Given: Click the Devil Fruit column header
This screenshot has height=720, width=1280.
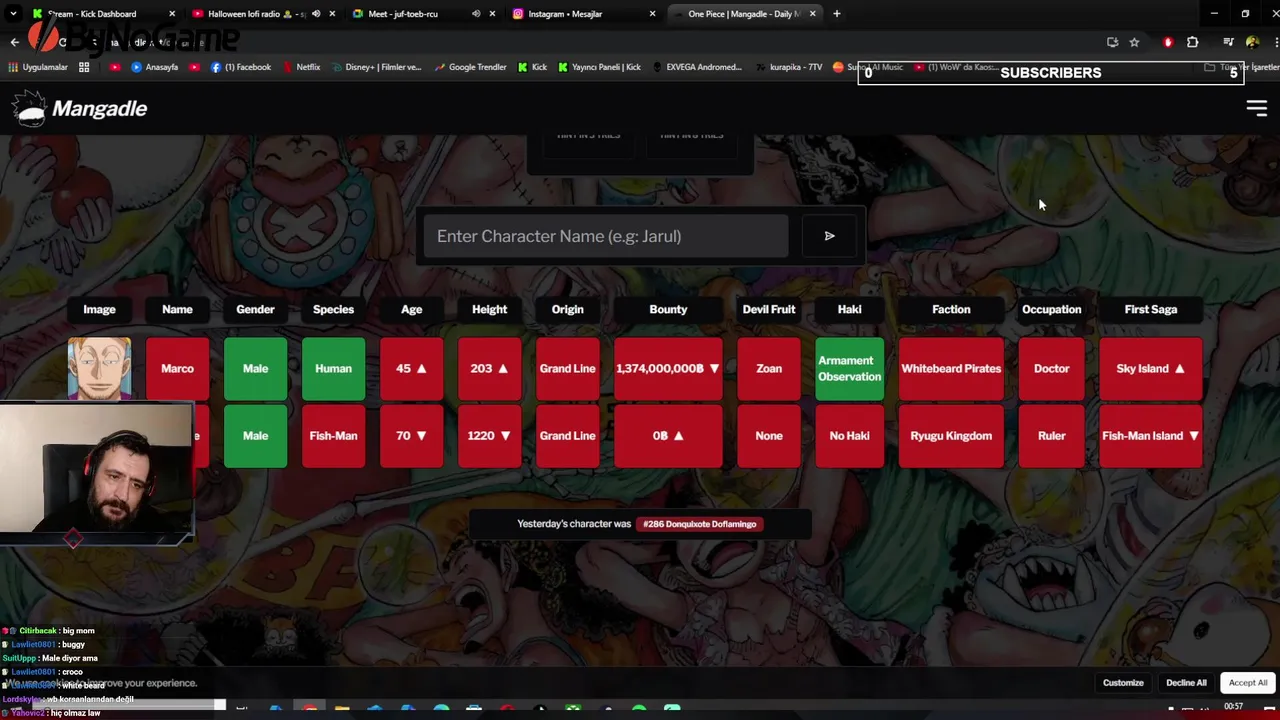Looking at the screenshot, I should point(769,309).
